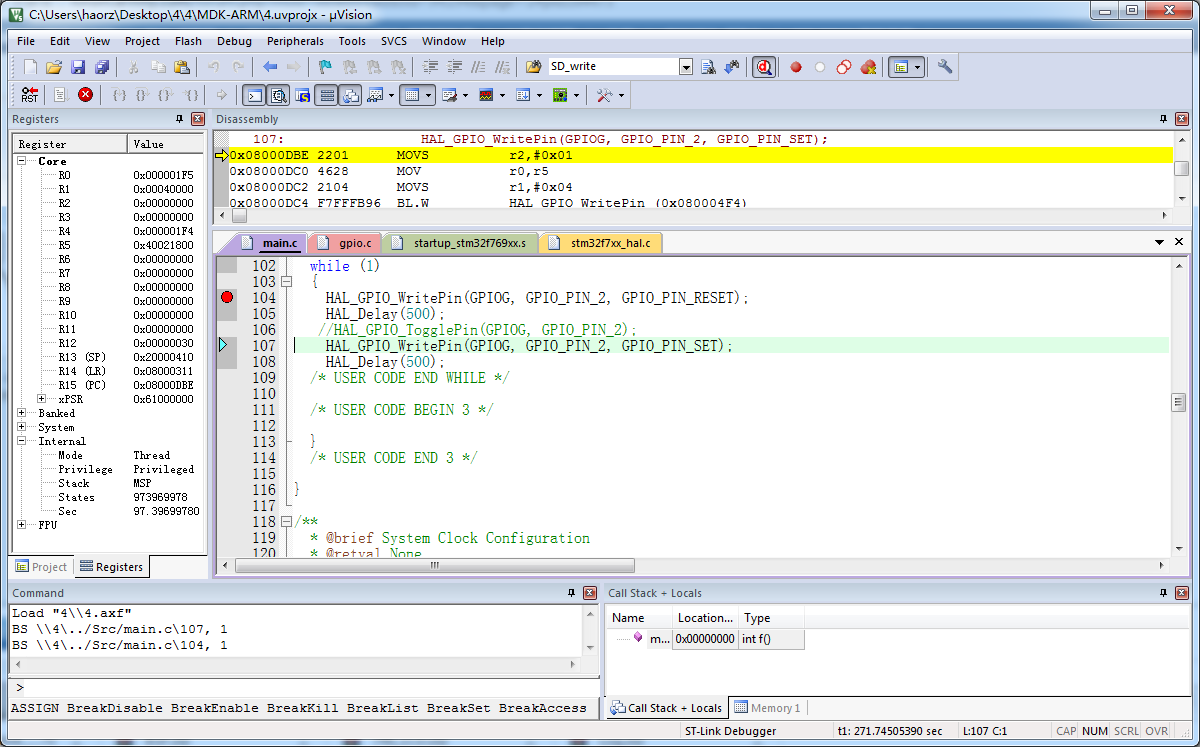Click the command line input field

pyautogui.click(x=302, y=688)
